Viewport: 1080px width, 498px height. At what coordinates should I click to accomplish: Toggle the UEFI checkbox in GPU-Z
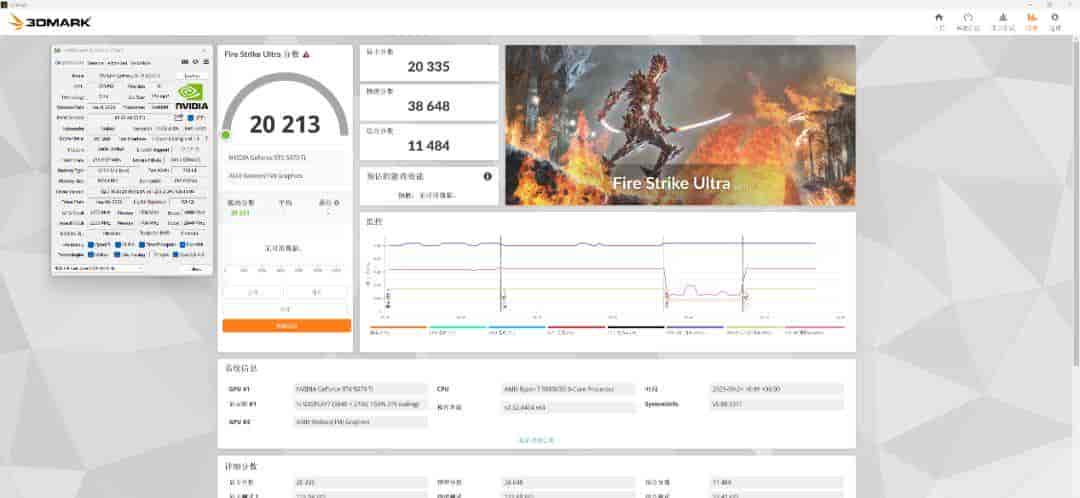[190, 118]
